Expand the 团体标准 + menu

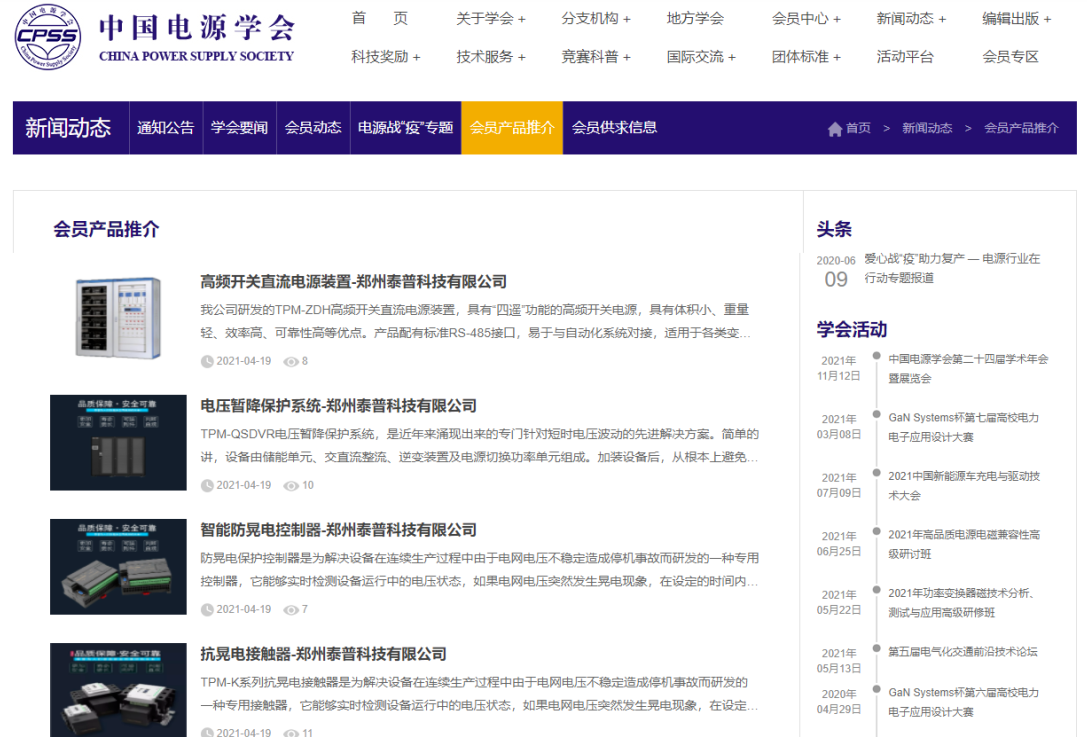pos(806,57)
